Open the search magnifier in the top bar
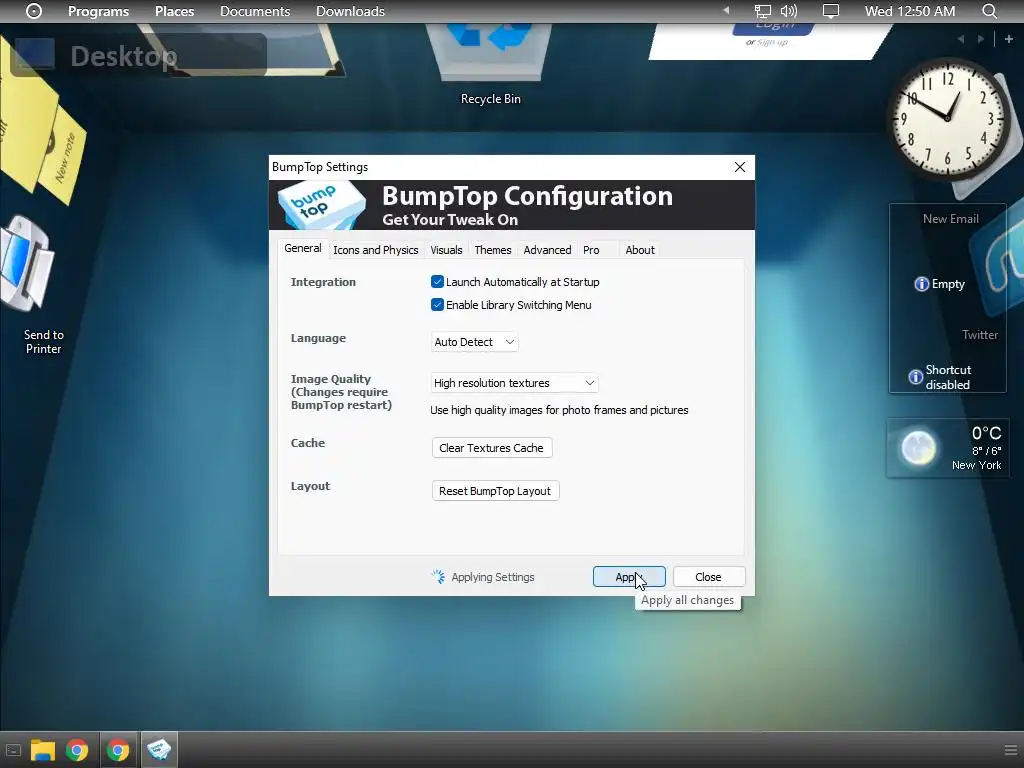This screenshot has width=1024, height=768. [989, 11]
